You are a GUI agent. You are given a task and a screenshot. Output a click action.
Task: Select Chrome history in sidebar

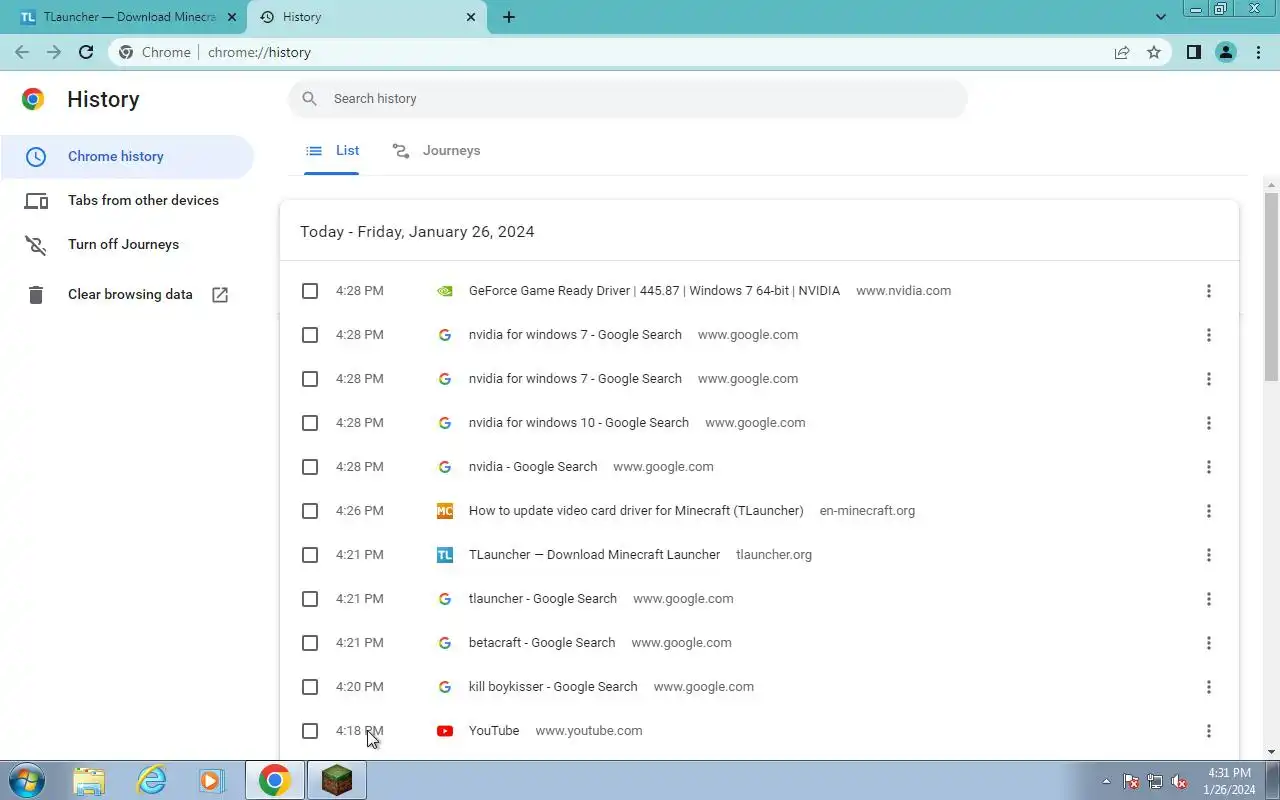point(127,157)
